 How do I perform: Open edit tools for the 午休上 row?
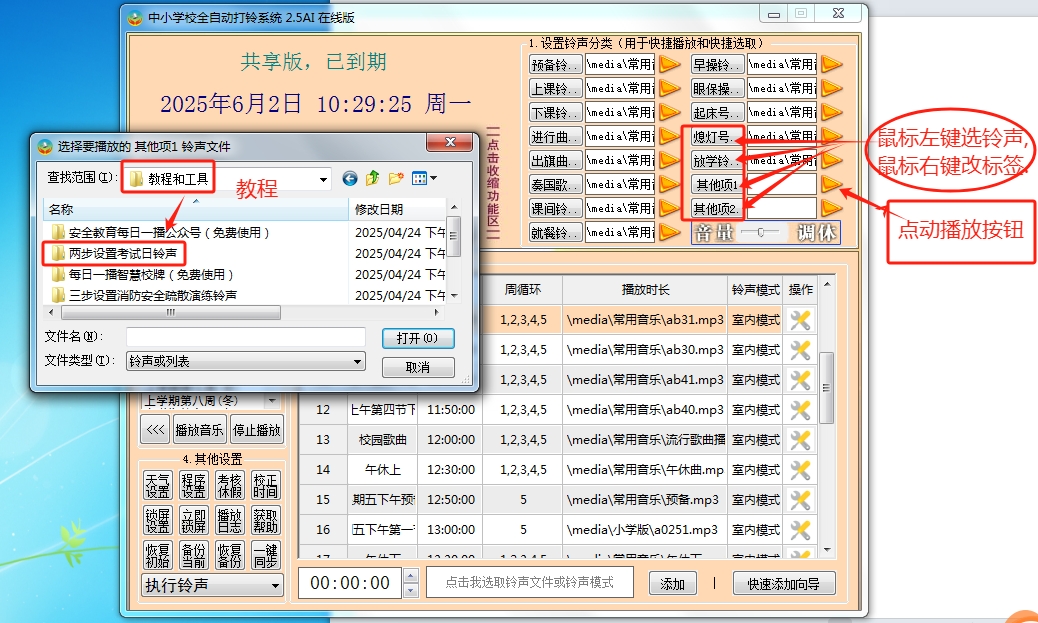800,469
